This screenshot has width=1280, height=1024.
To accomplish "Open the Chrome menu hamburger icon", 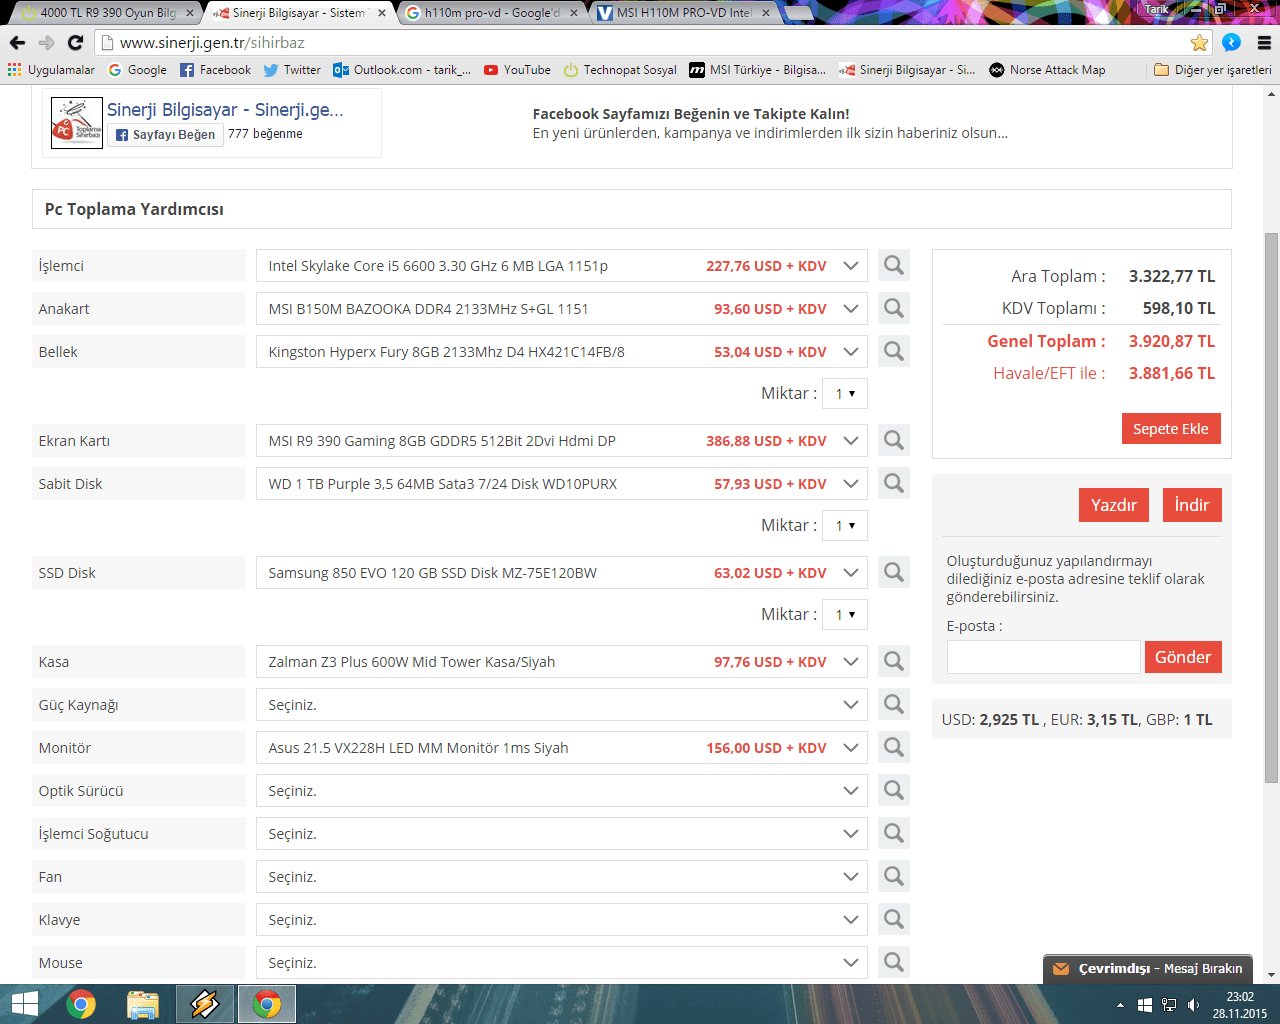I will [x=1264, y=42].
